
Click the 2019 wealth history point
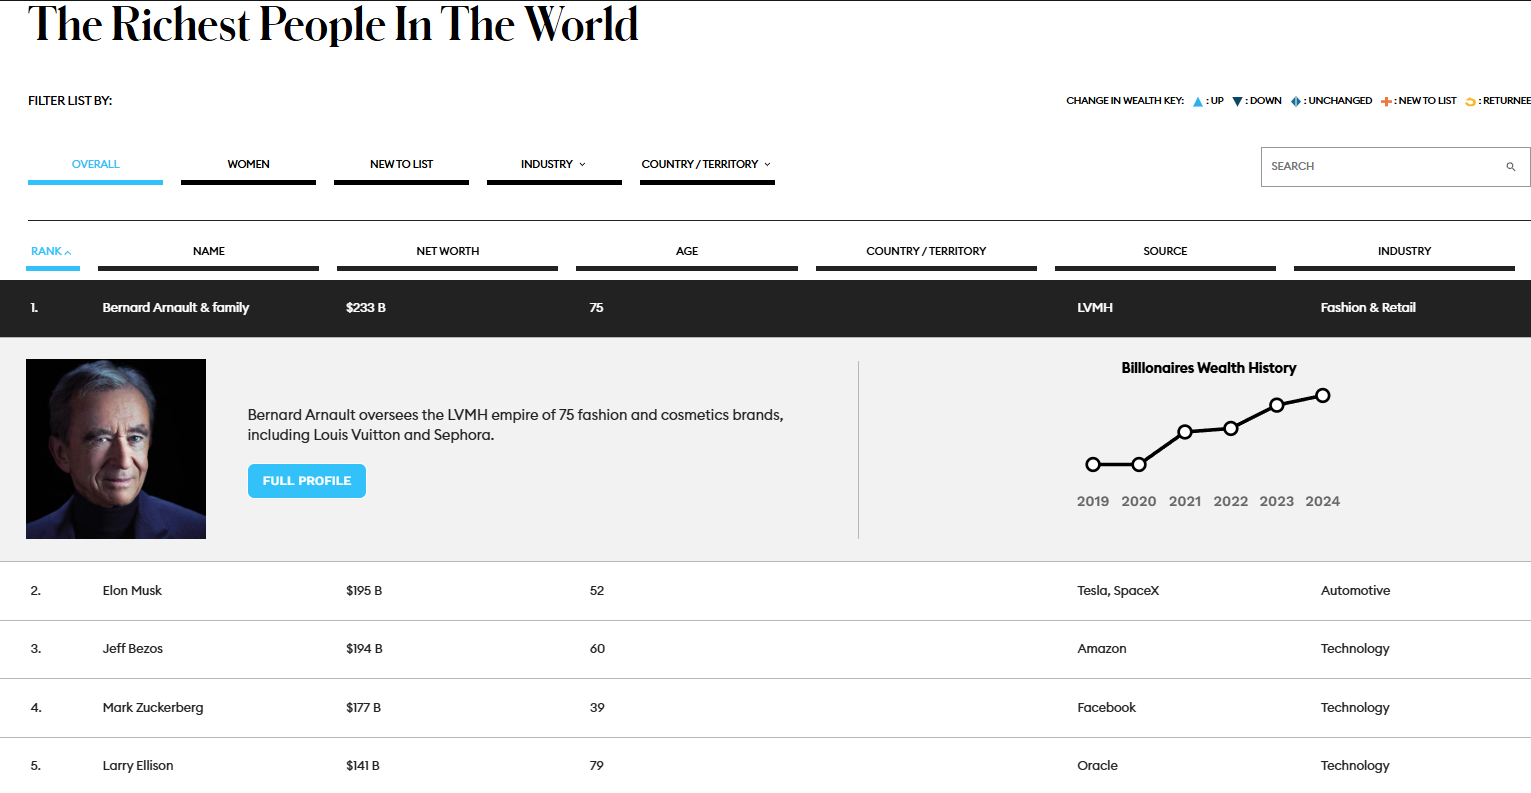[1093, 464]
